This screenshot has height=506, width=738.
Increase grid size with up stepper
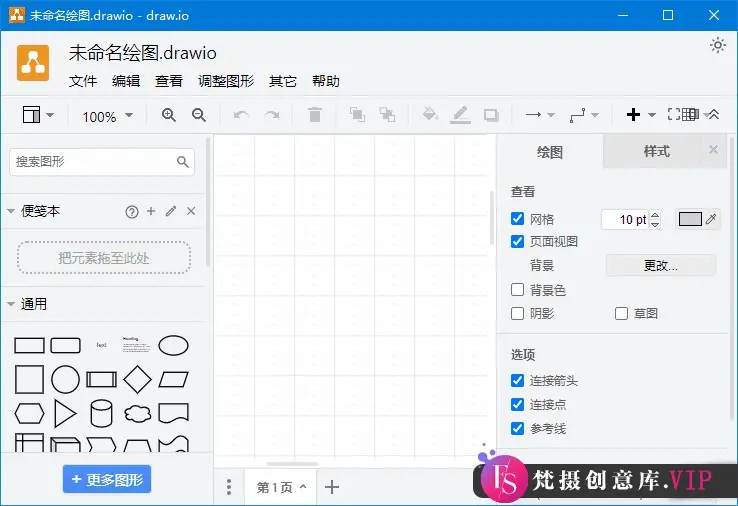click(655, 215)
